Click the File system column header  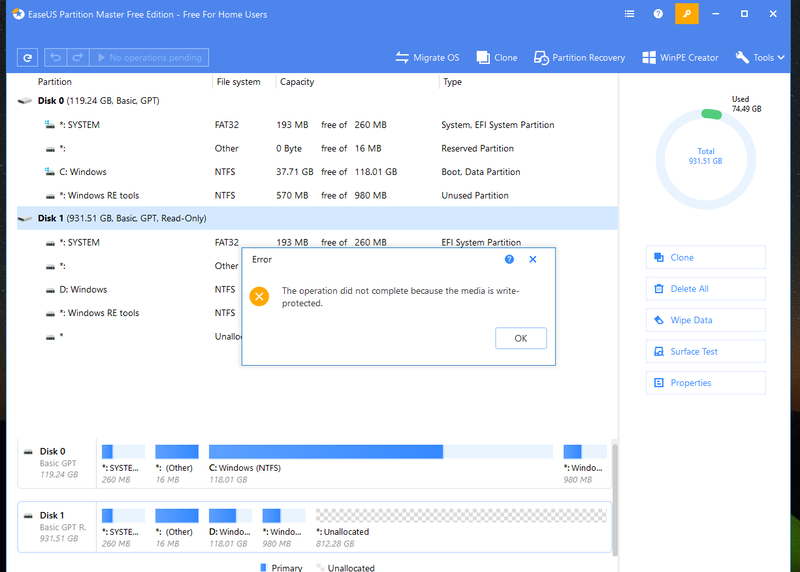point(238,82)
